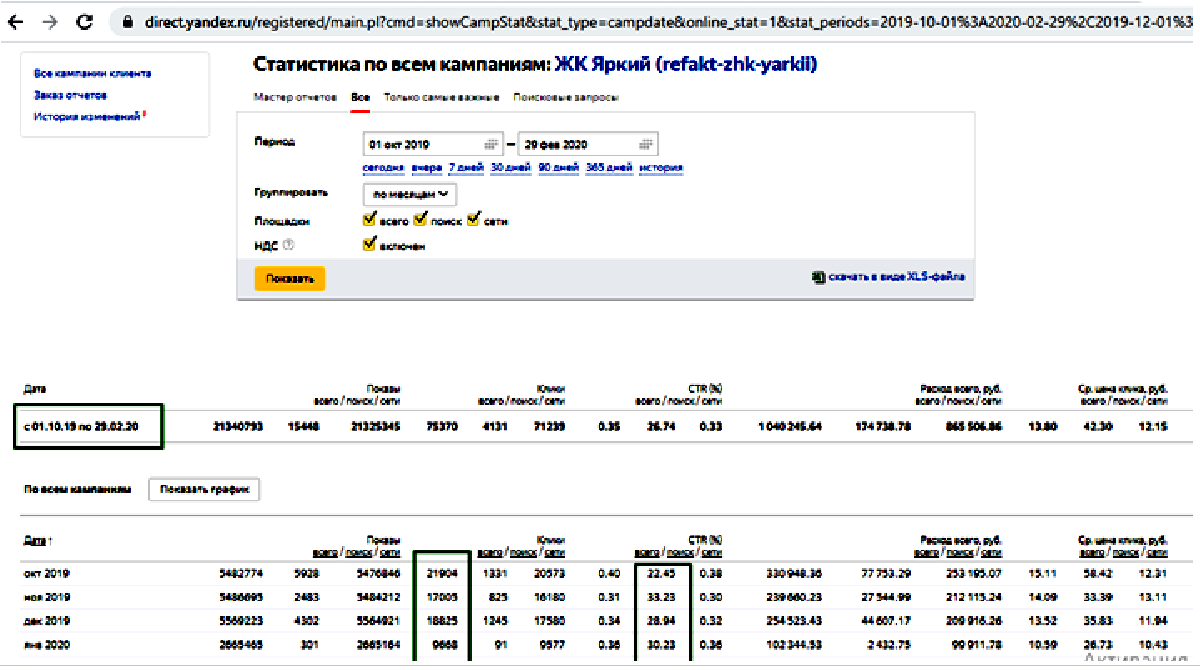Switch to the 'Мастер отчетов' tab

[x=296, y=98]
